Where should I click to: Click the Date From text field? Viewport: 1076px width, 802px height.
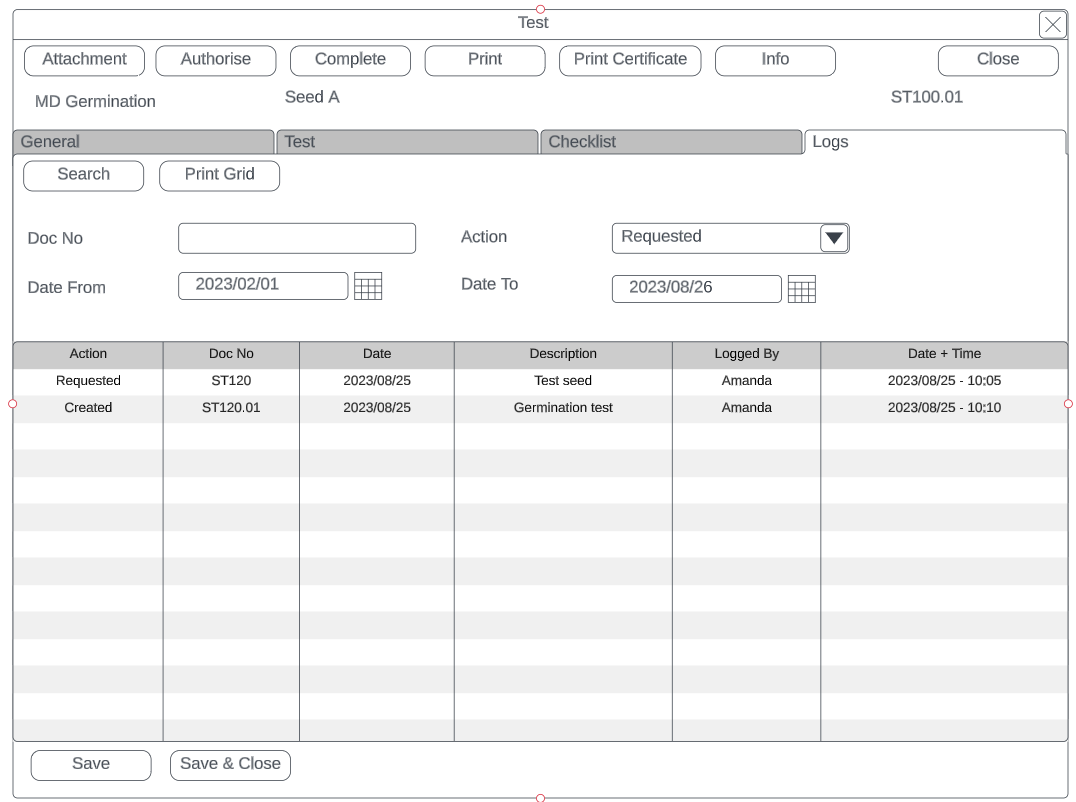pyautogui.click(x=263, y=285)
